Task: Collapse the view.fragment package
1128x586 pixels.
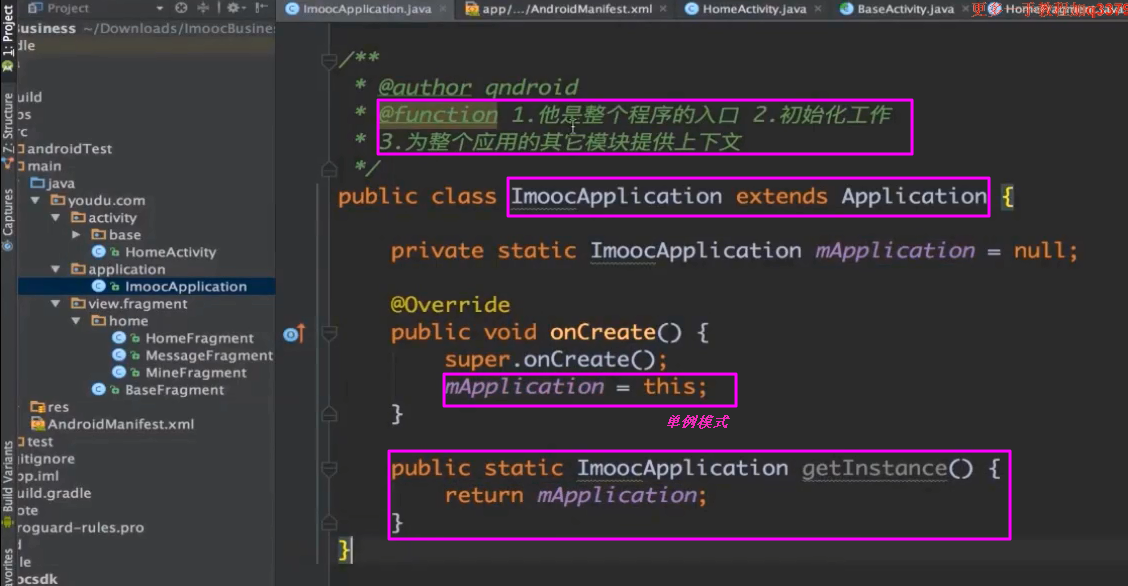Action: (57, 304)
